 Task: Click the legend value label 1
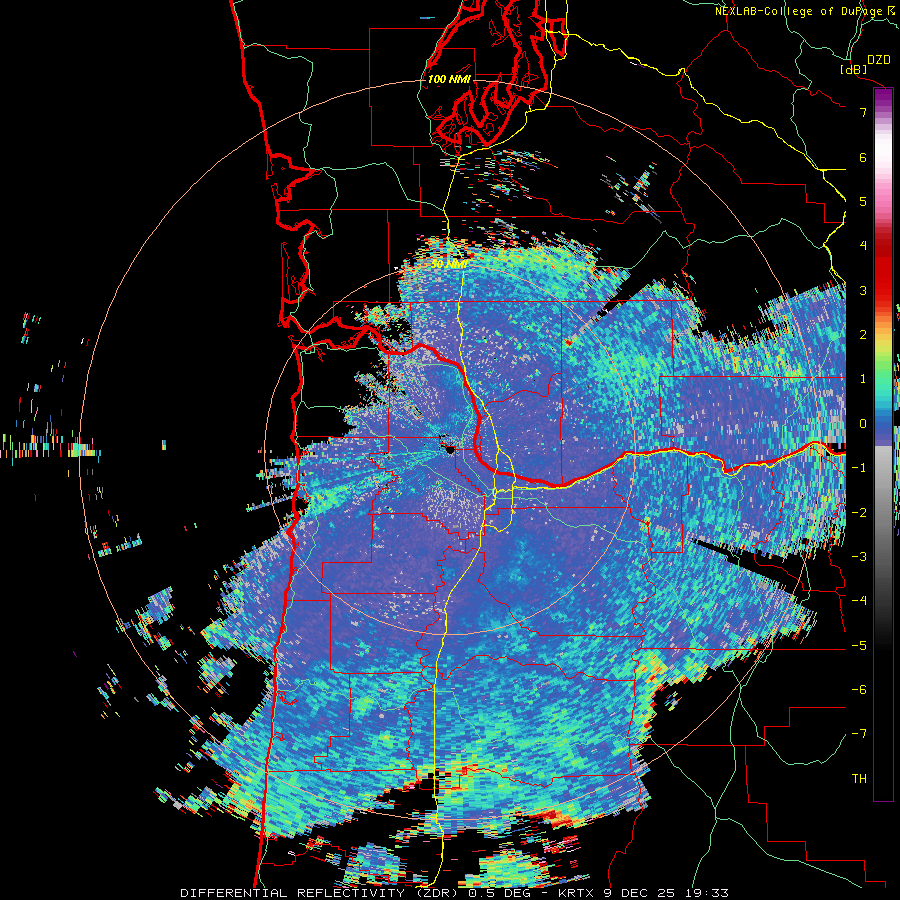(x=863, y=379)
